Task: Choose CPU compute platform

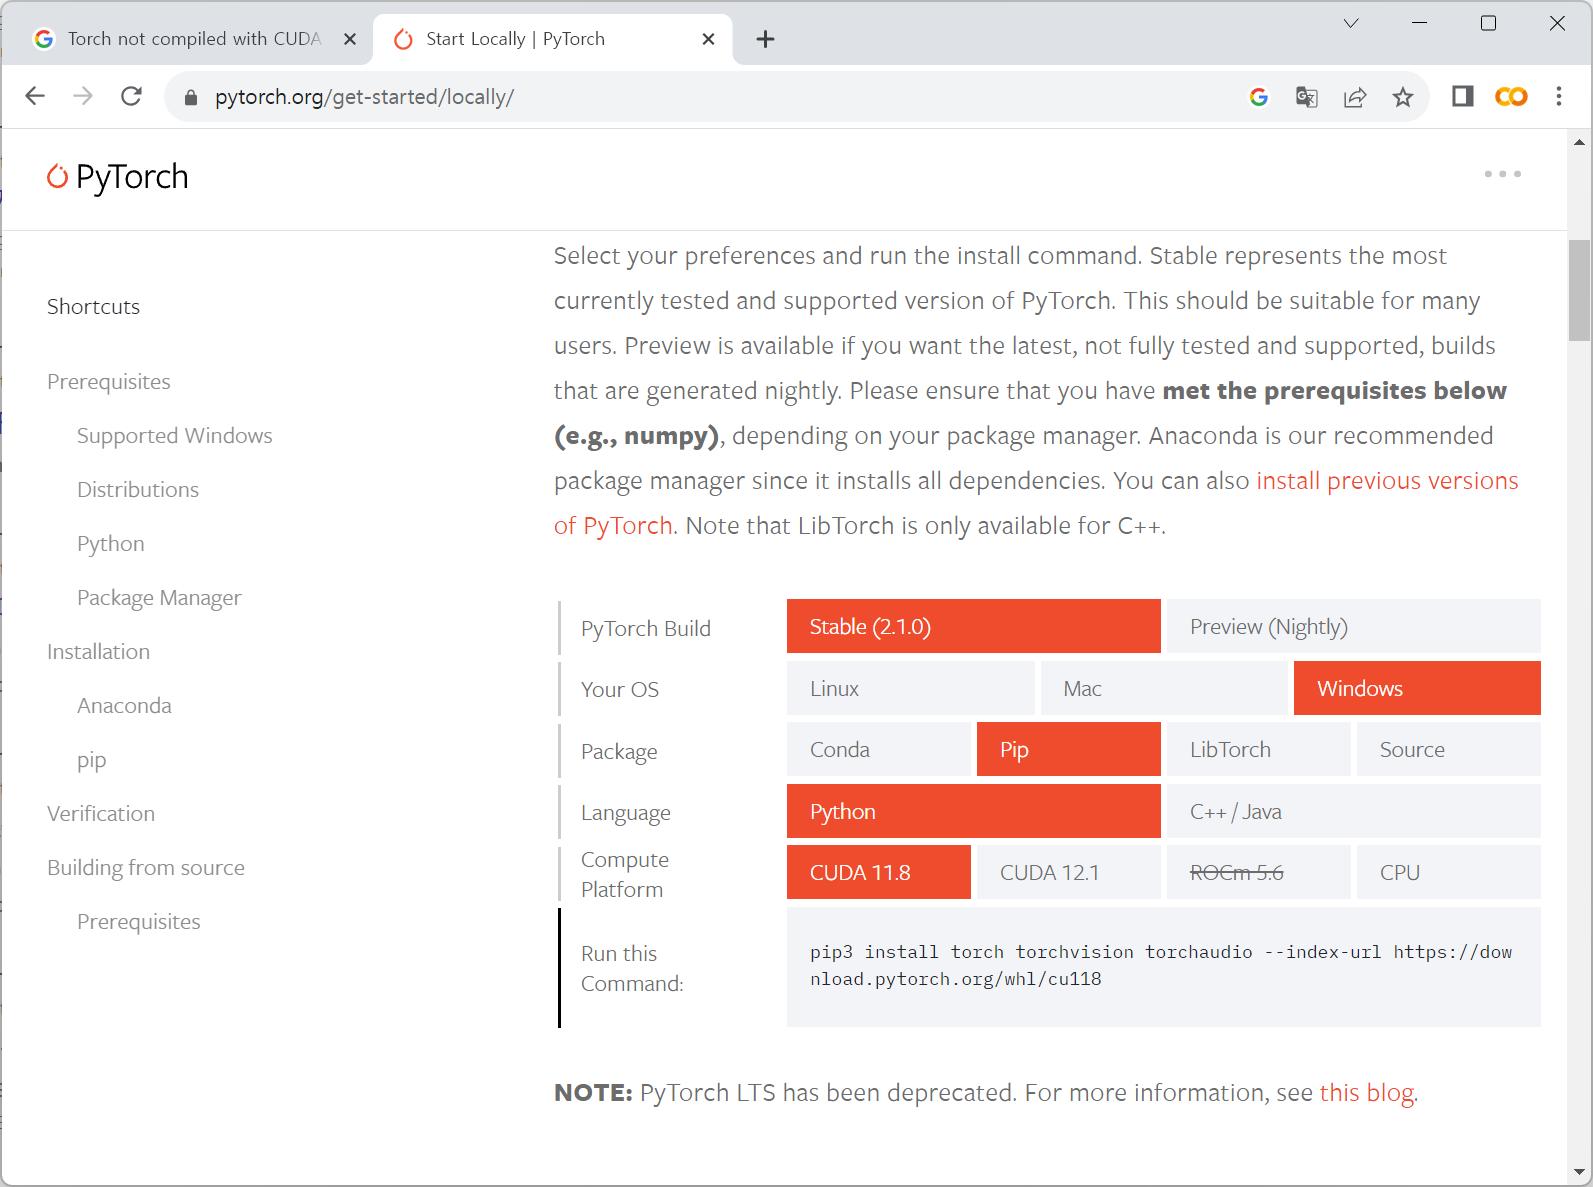Action: point(1449,872)
